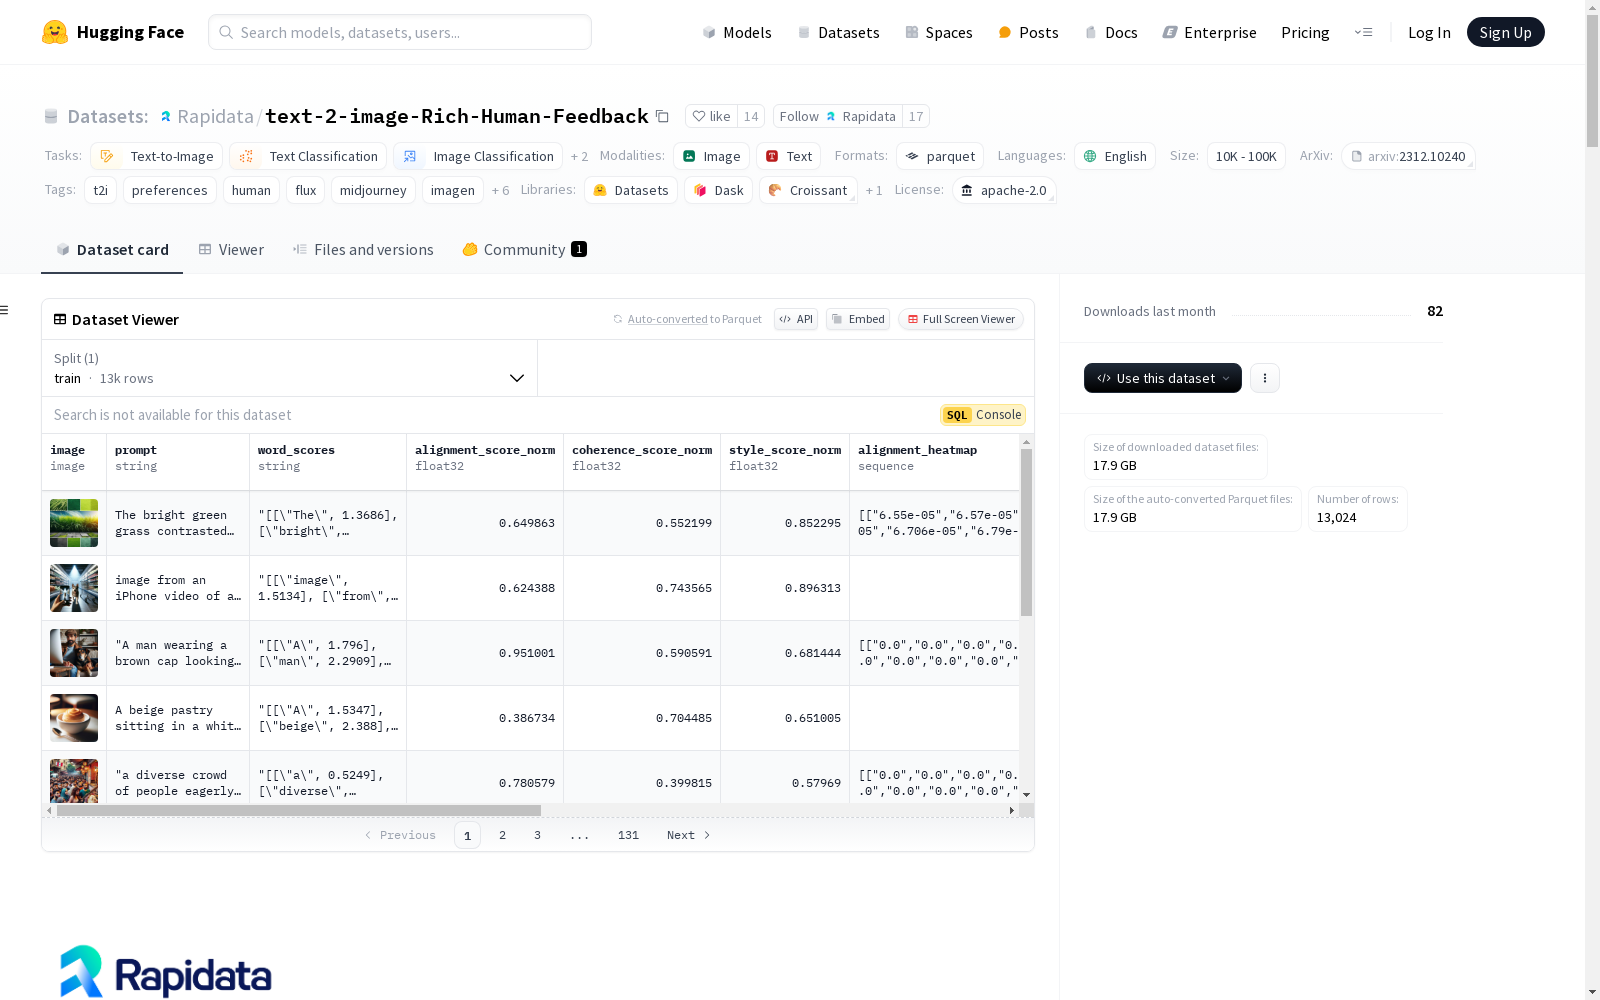Open the left sidebar hamburger toggle
The height and width of the screenshot is (1000, 1600).
pos(5,310)
